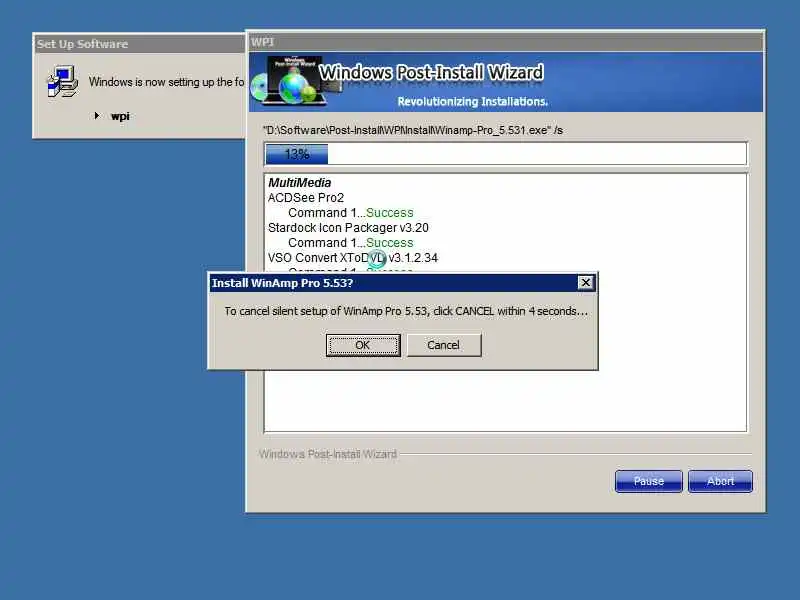This screenshot has width=800, height=600.
Task: Select the wpi item in Set Up Software
Action: point(120,116)
